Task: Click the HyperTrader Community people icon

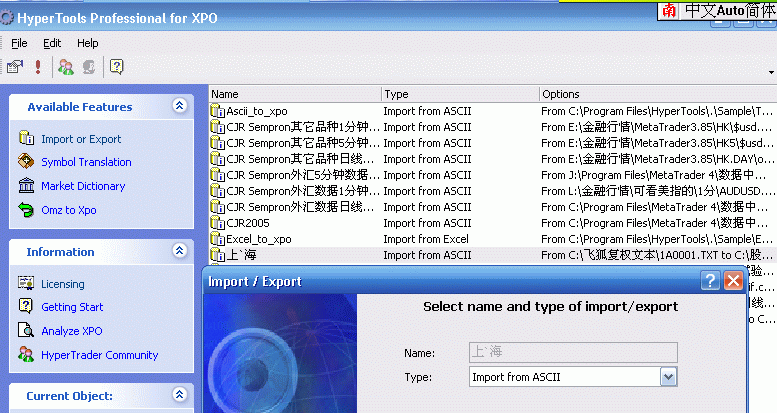Action: [26, 354]
